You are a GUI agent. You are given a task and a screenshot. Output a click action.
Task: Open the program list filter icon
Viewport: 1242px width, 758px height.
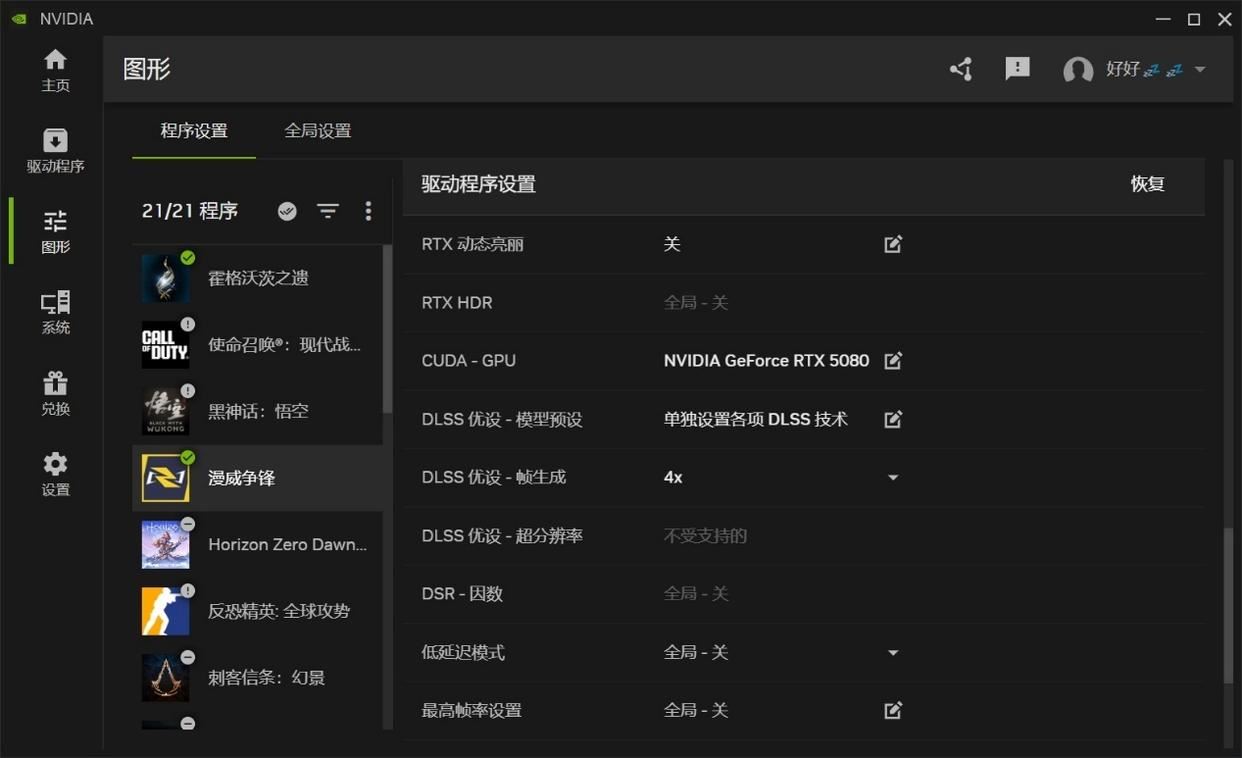(328, 211)
